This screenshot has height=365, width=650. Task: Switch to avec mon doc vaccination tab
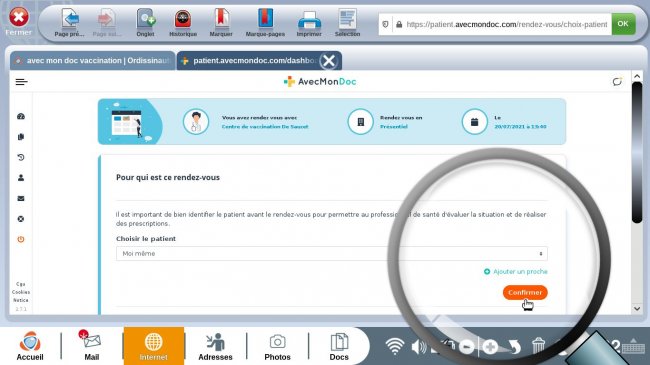[x=93, y=61]
